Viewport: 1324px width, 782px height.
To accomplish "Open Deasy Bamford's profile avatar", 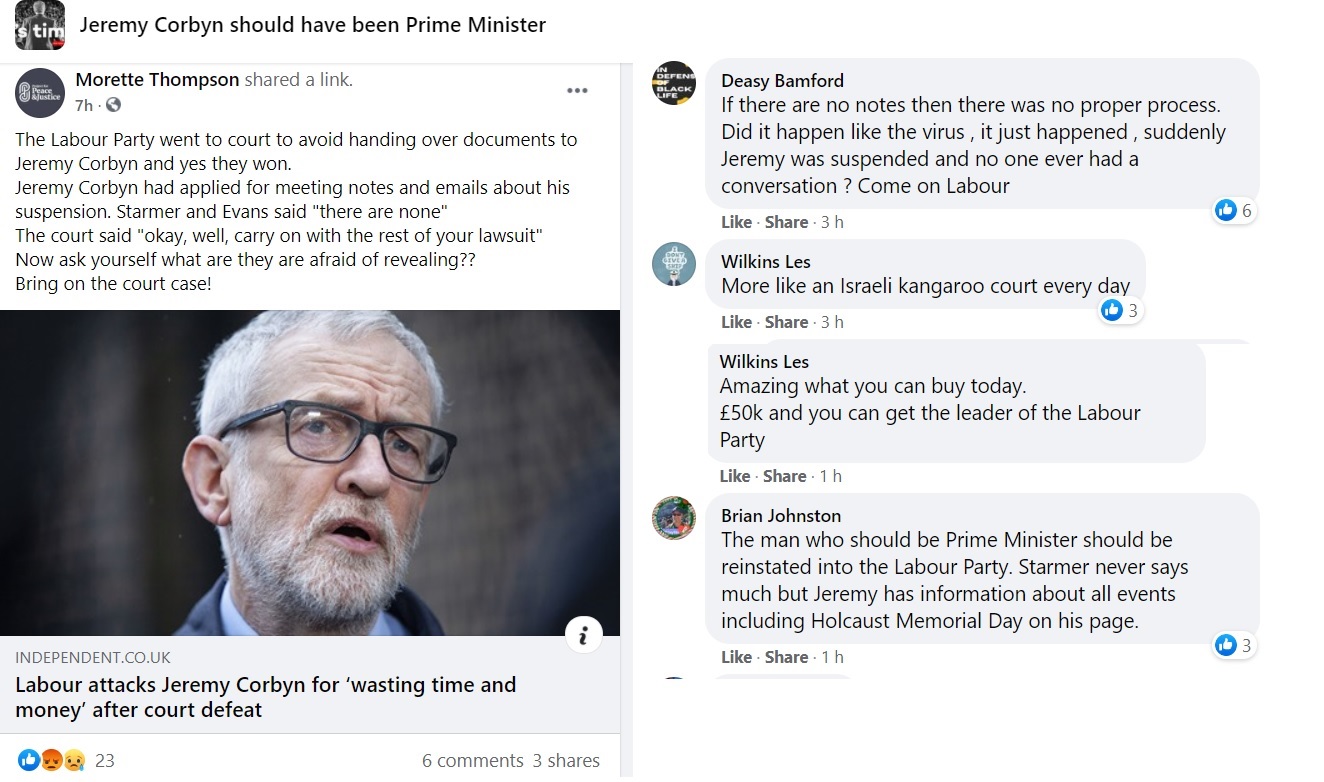I will 673,83.
